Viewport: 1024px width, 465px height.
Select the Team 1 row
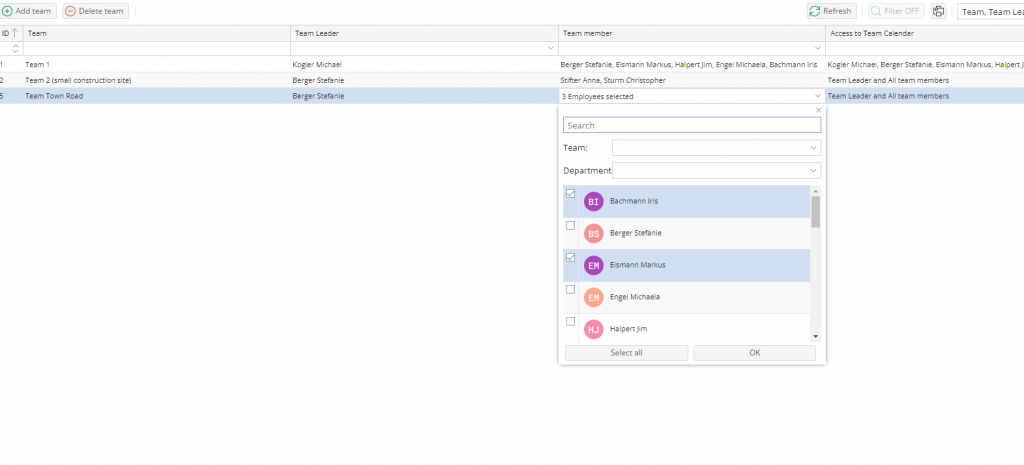[x=150, y=64]
